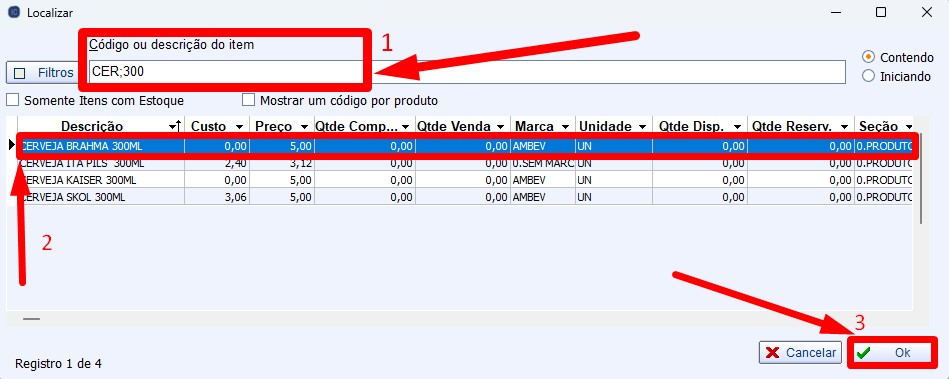Open the Marca column filter dropdown
The height and width of the screenshot is (379, 949).
pos(565,127)
